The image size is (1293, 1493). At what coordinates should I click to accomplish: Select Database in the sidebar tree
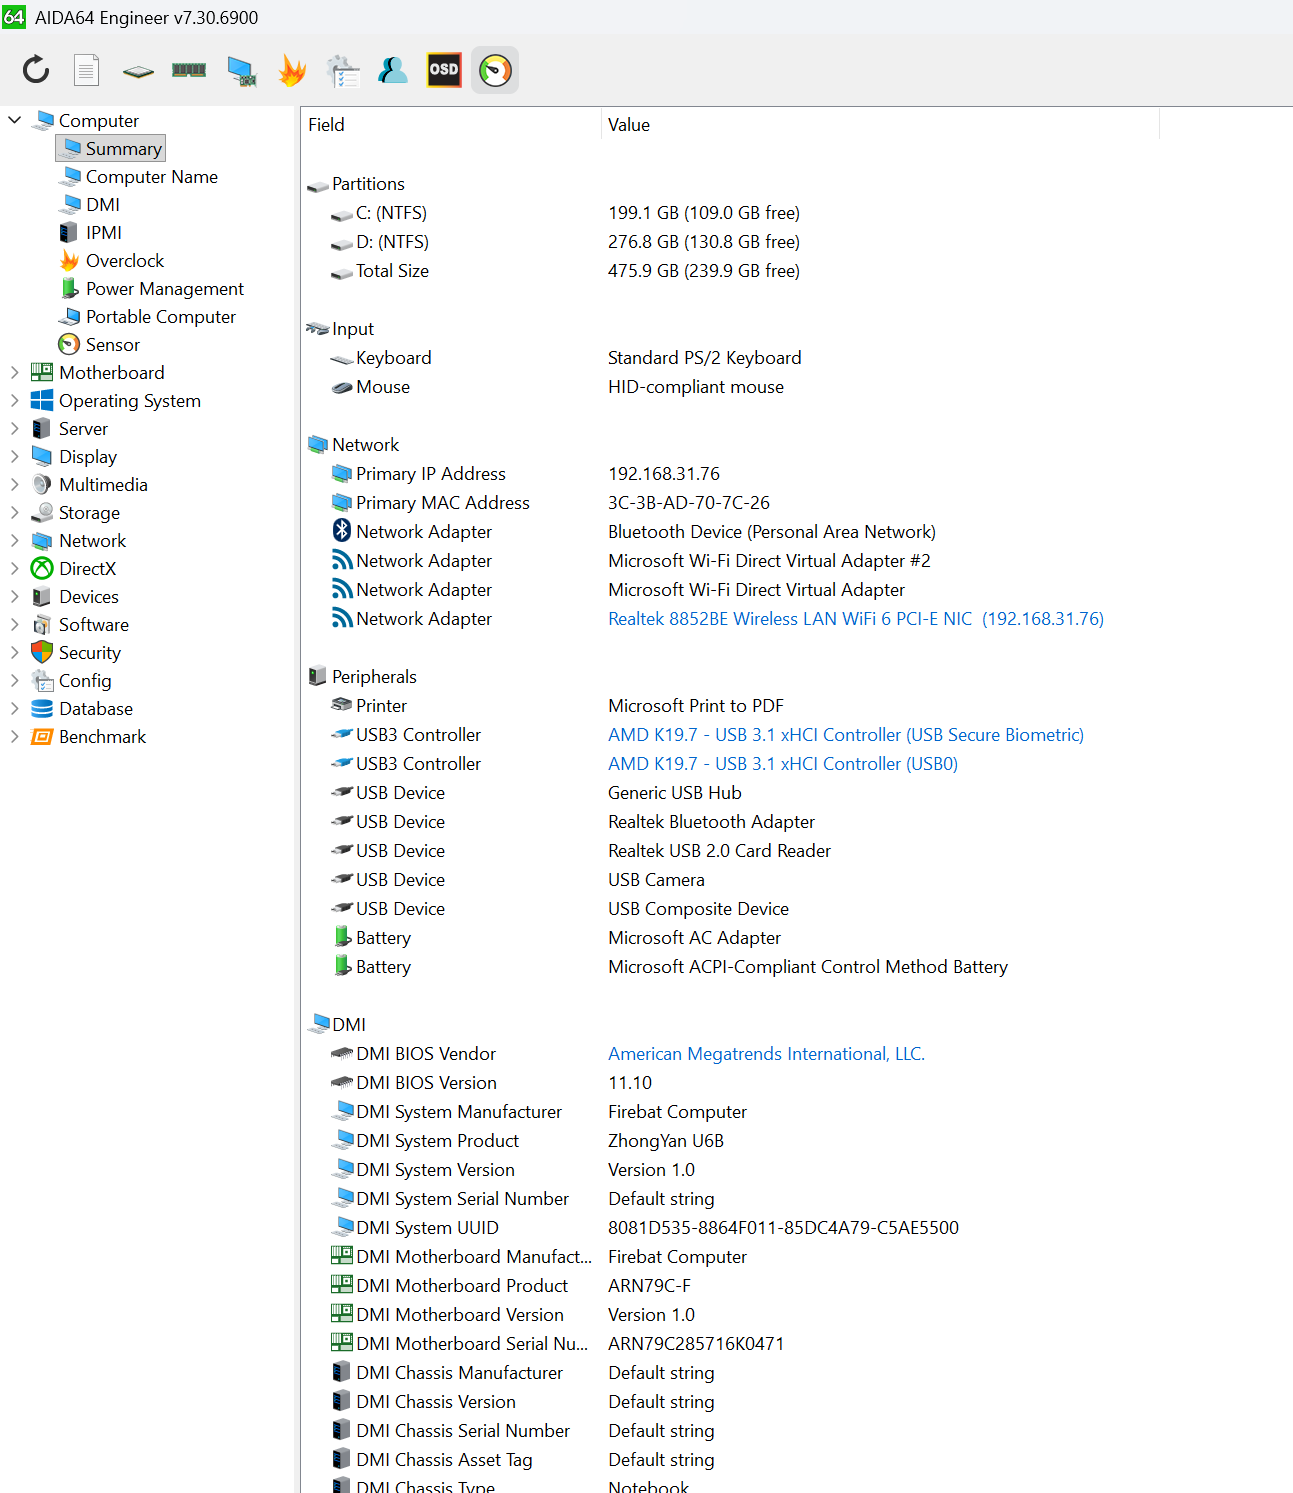pos(82,708)
